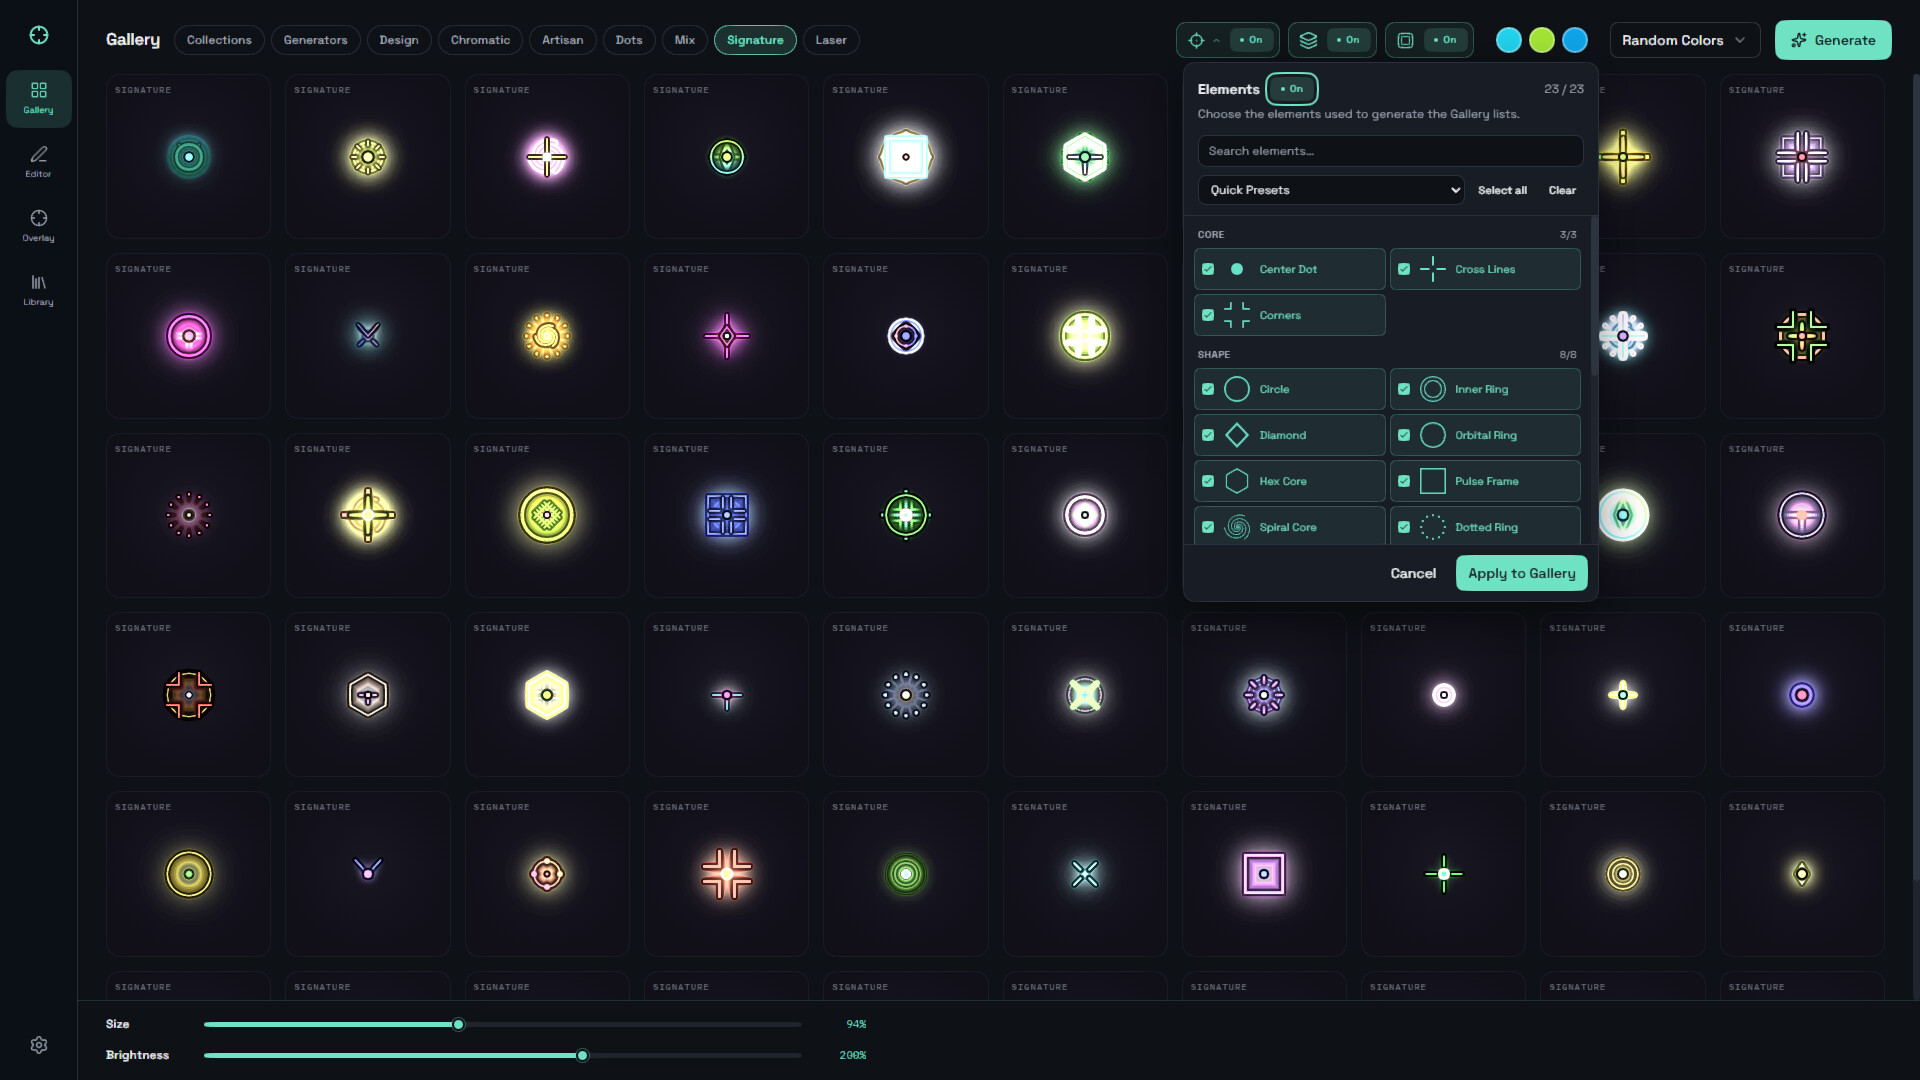The height and width of the screenshot is (1080, 1920).
Task: Uncheck the Hex Core checkbox
Action: pyautogui.click(x=1208, y=481)
